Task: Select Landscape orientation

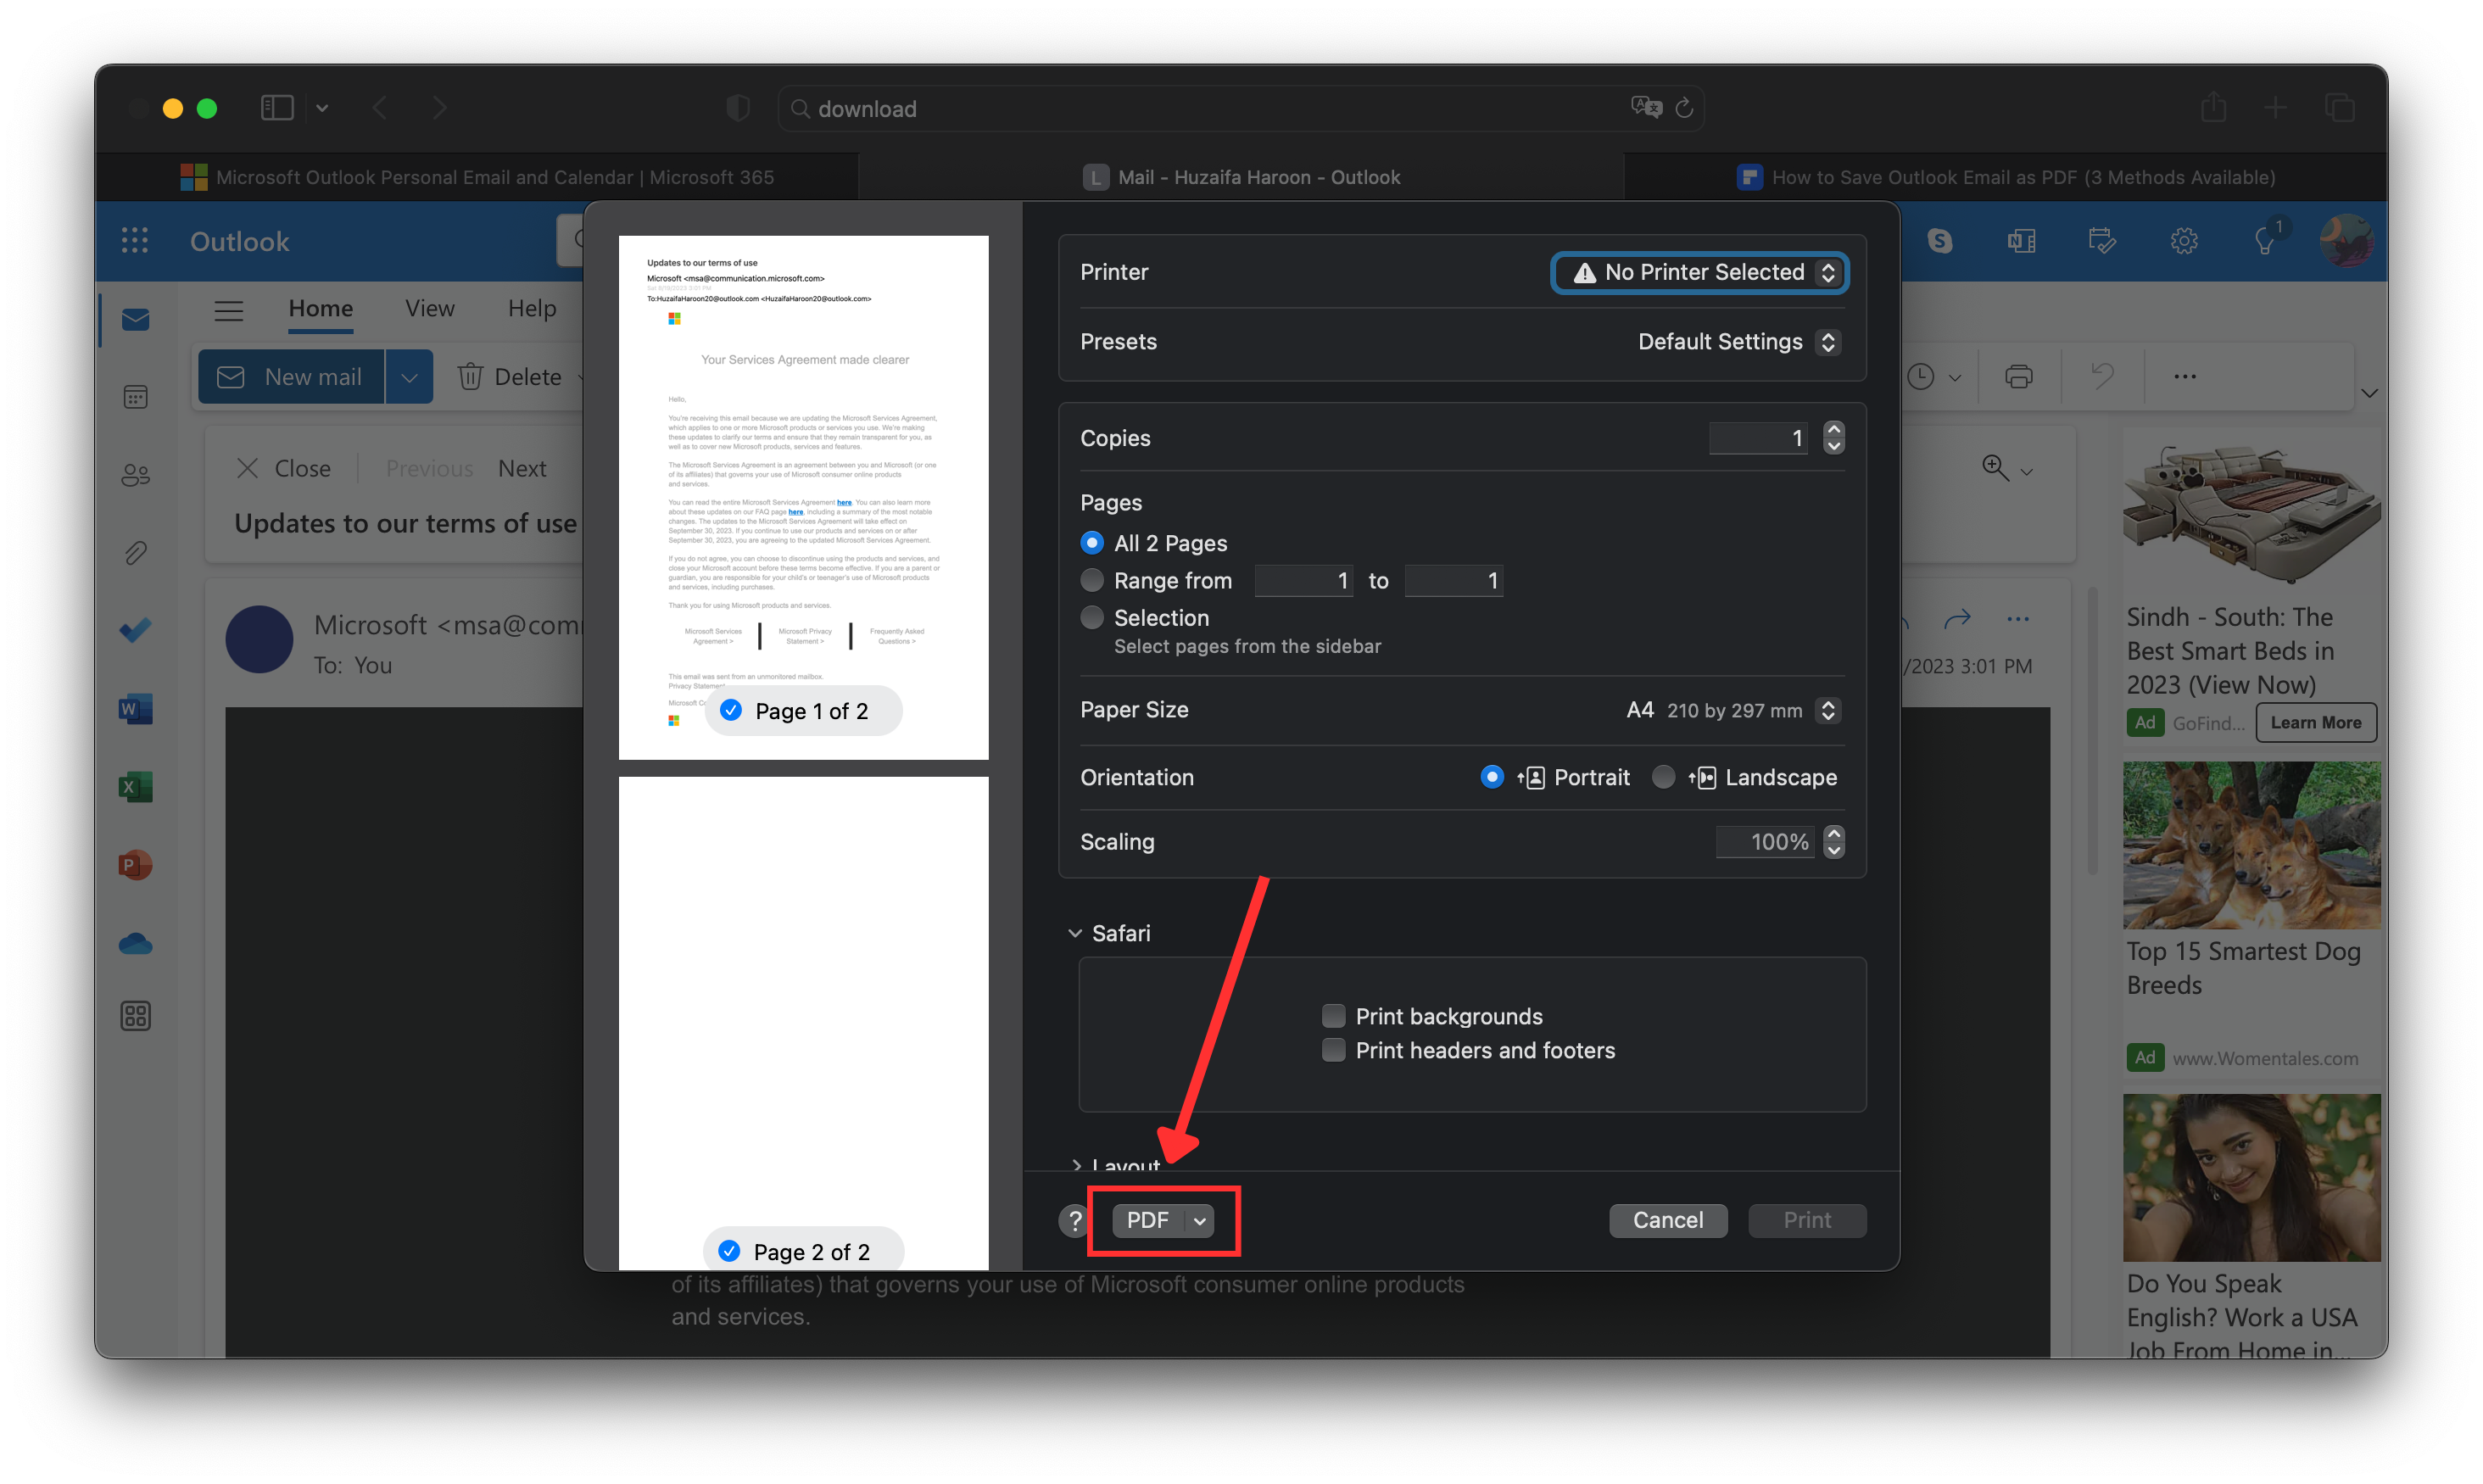Action: tap(1663, 777)
